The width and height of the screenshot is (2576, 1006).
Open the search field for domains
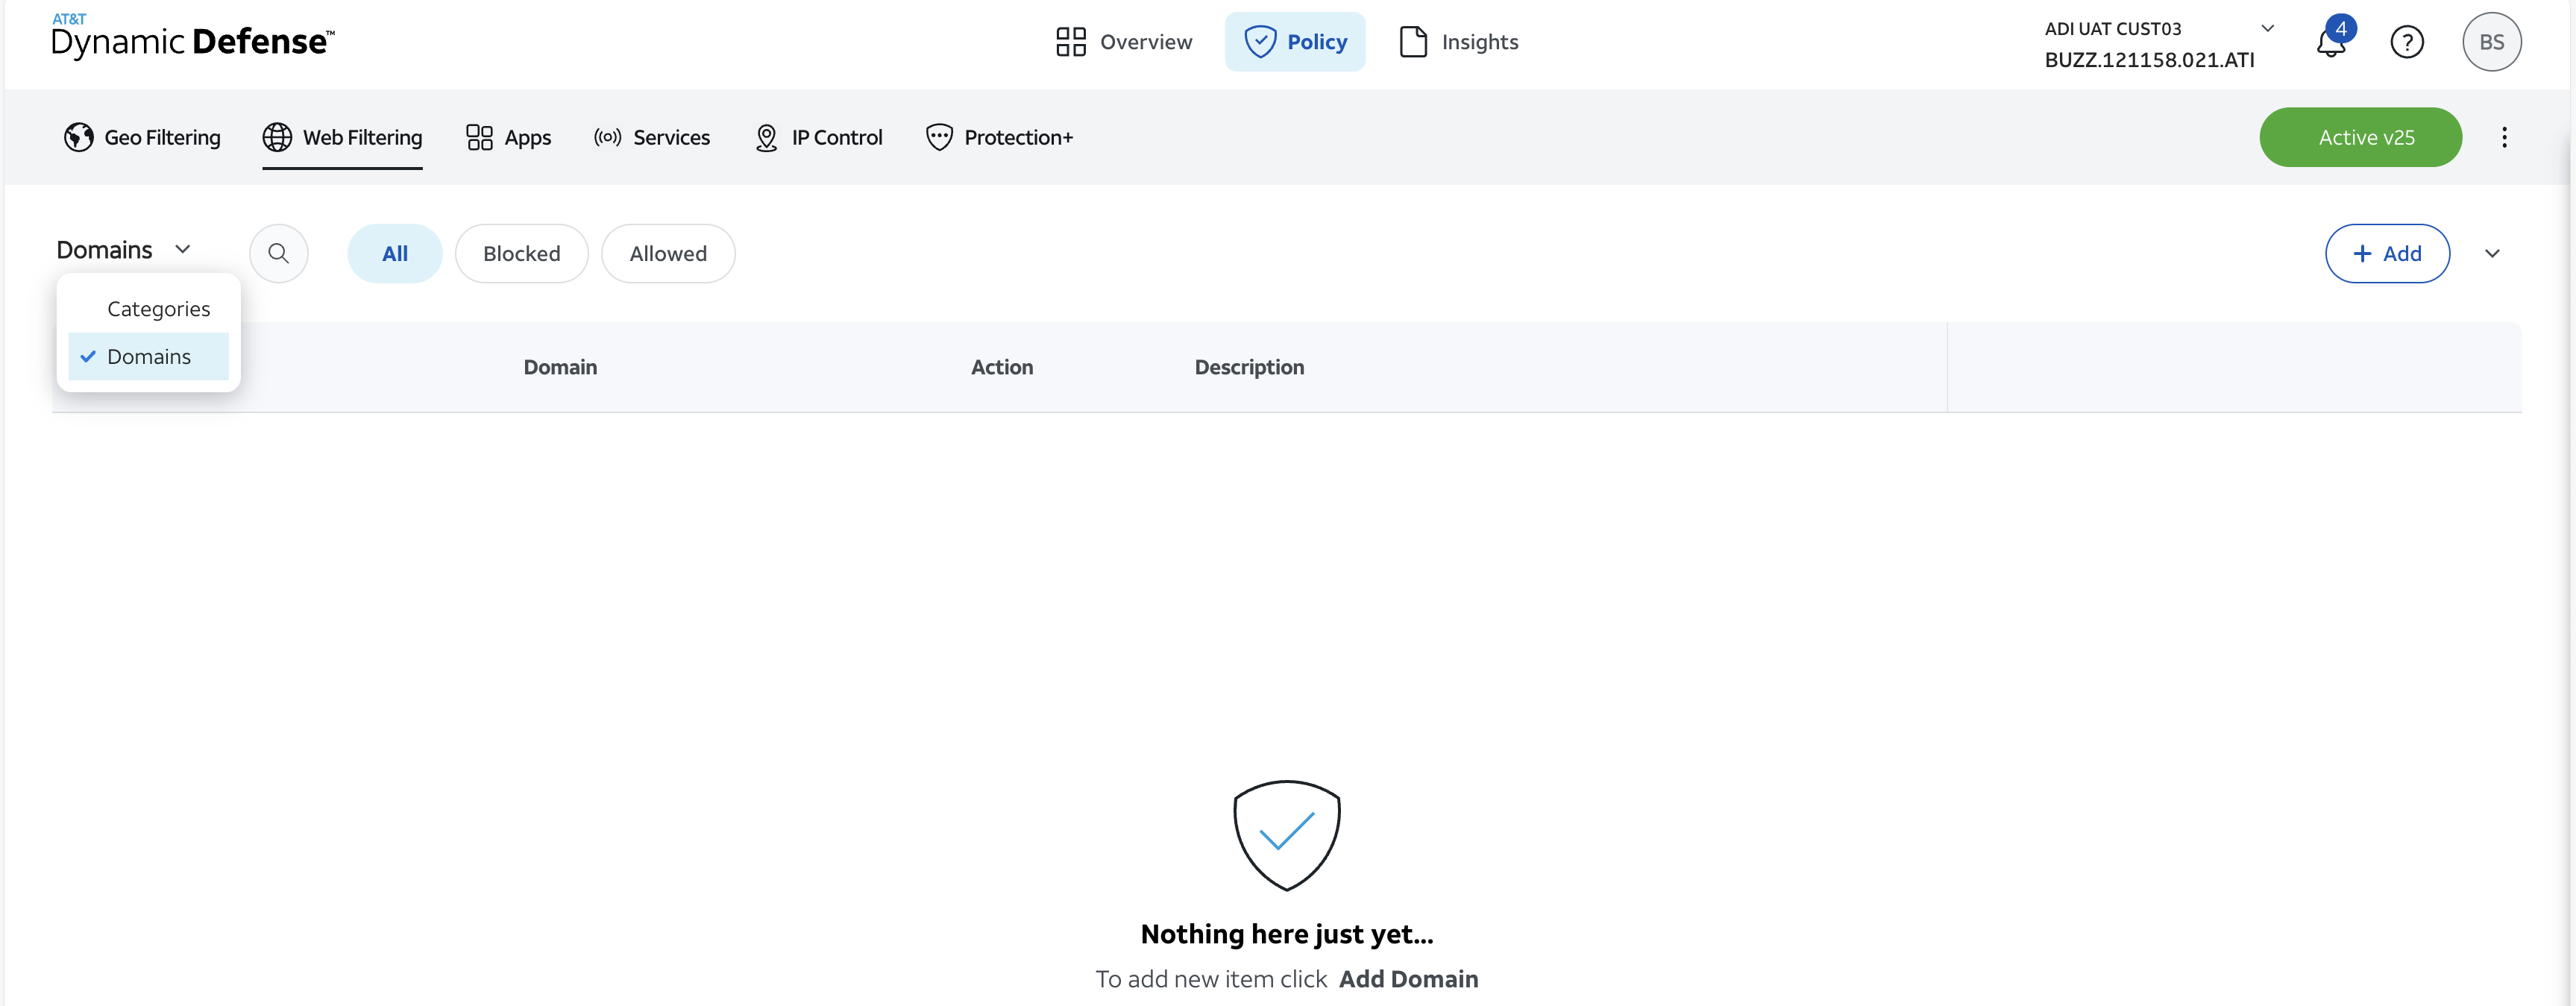click(x=278, y=253)
